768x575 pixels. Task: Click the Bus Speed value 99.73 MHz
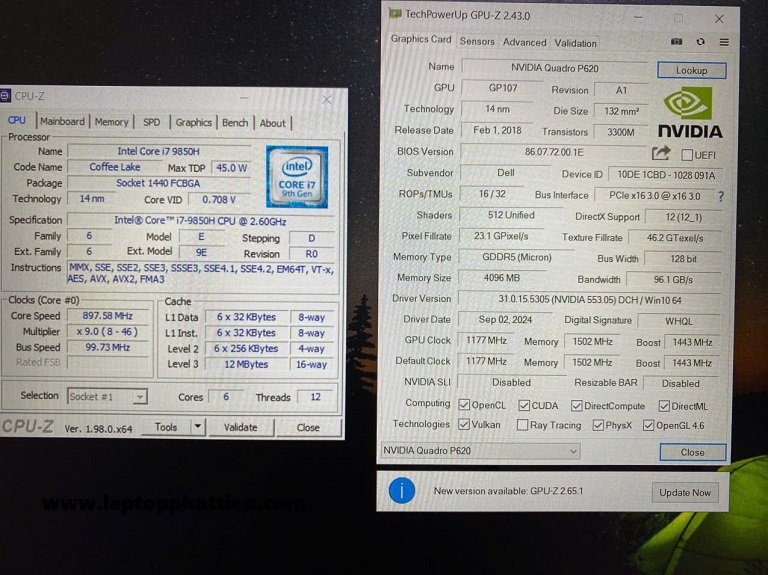107,347
